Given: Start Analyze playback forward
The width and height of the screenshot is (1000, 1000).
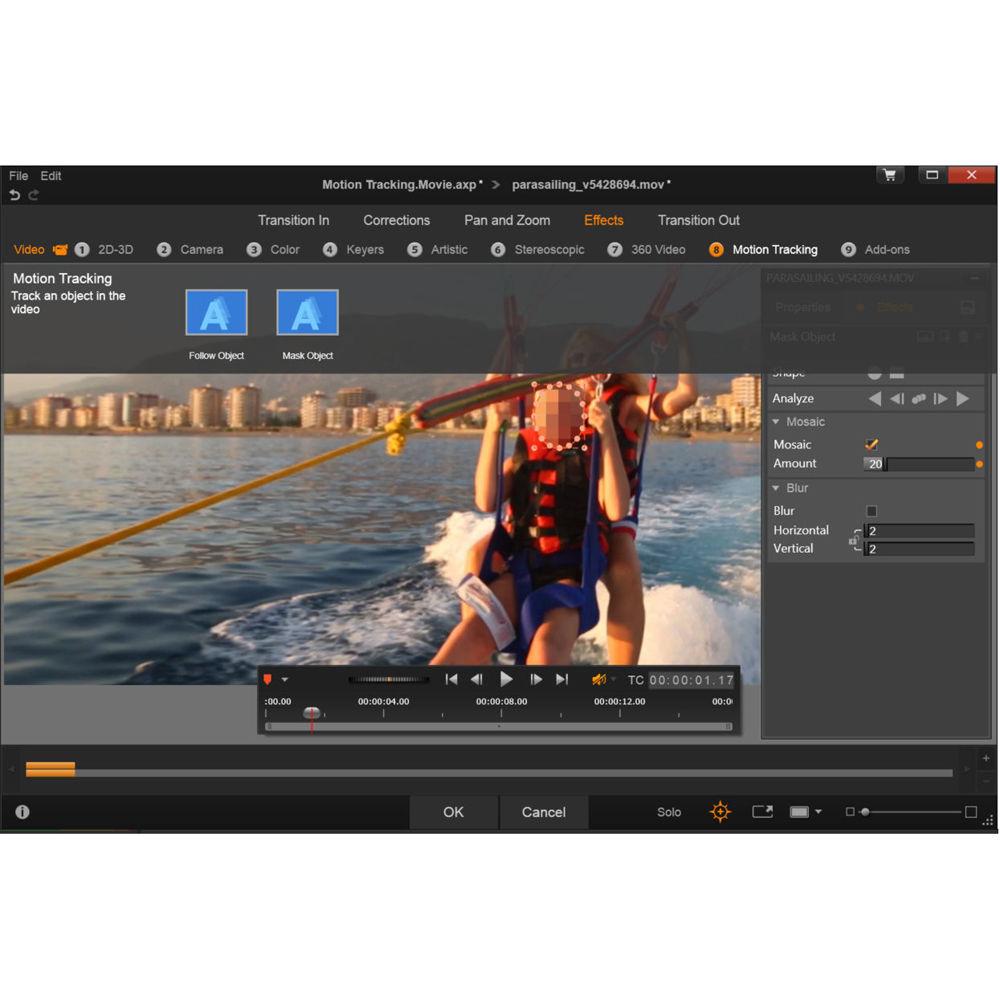Looking at the screenshot, I should tap(963, 398).
